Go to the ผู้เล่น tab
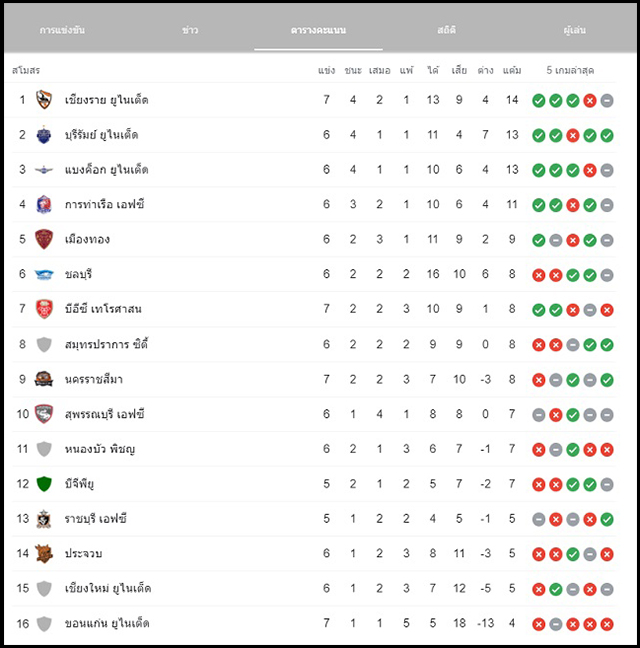The image size is (640, 648). [574, 30]
